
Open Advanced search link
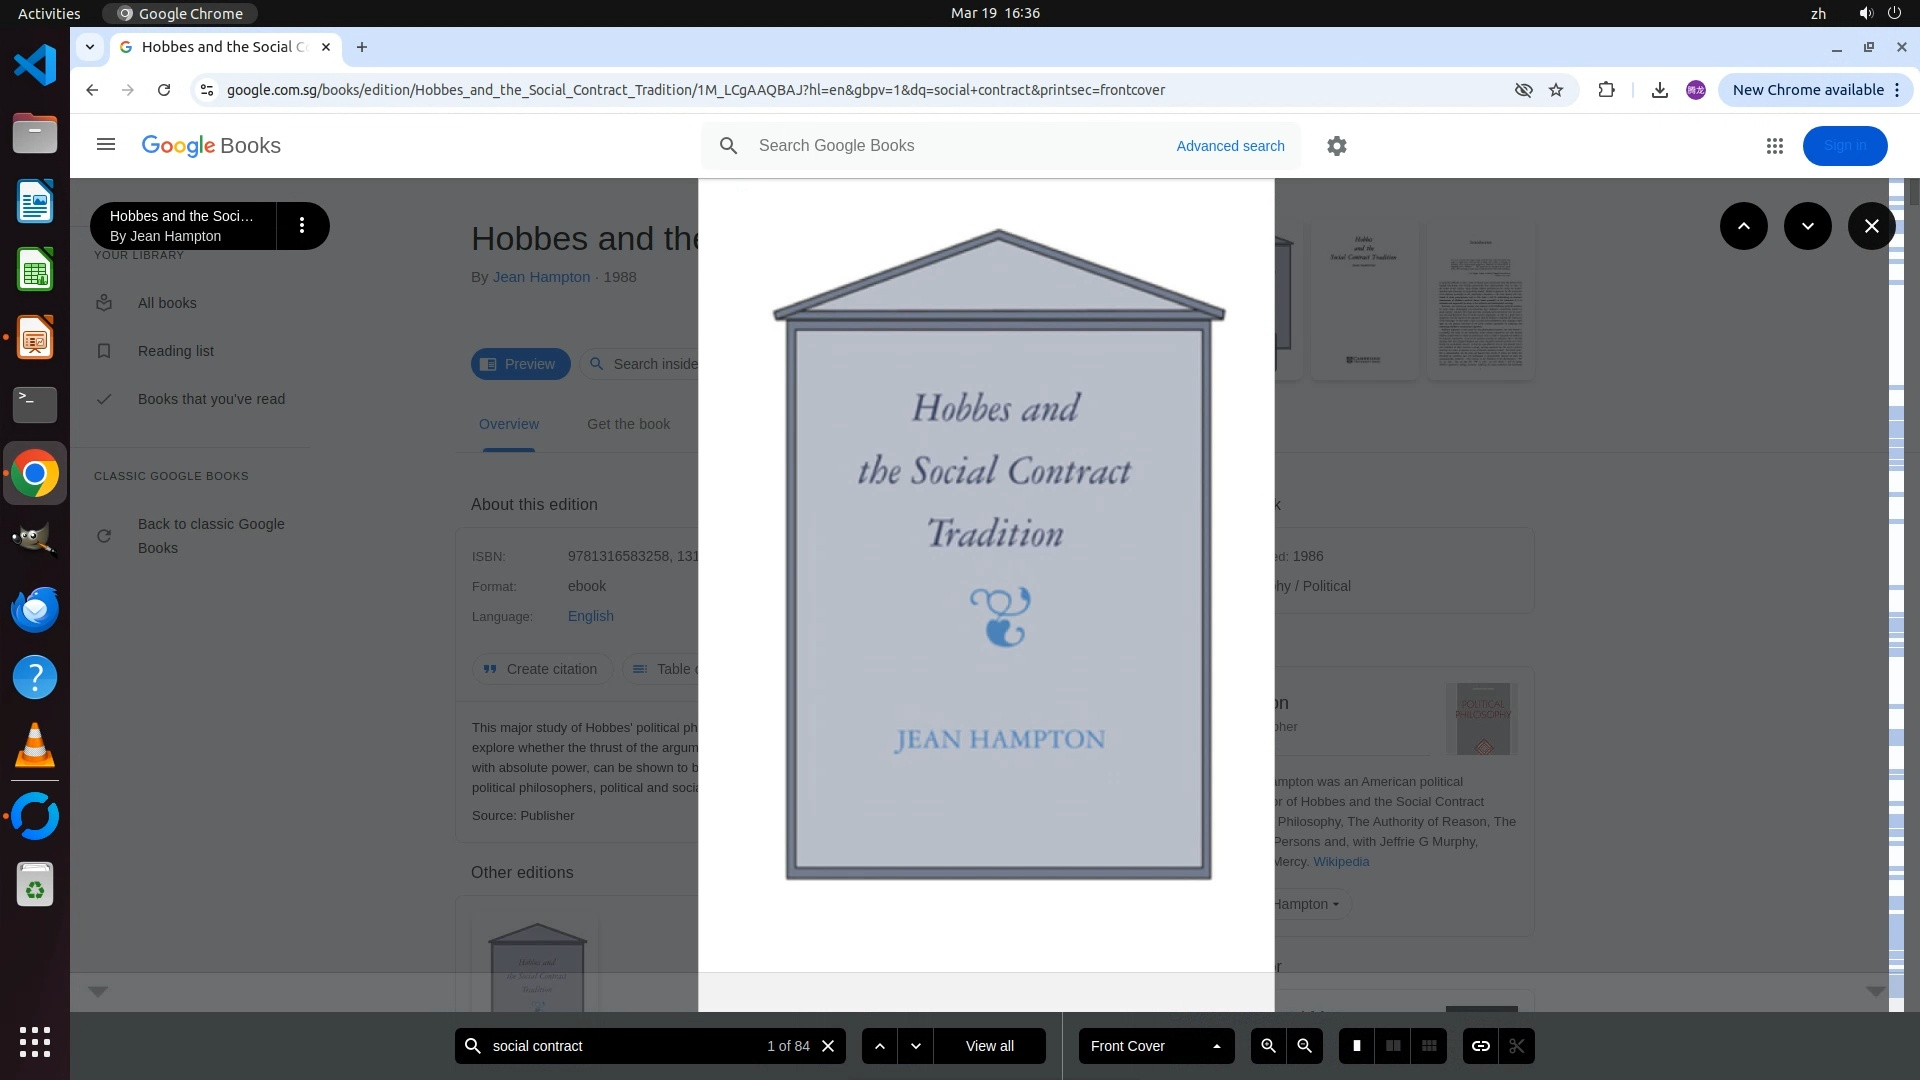tap(1230, 146)
